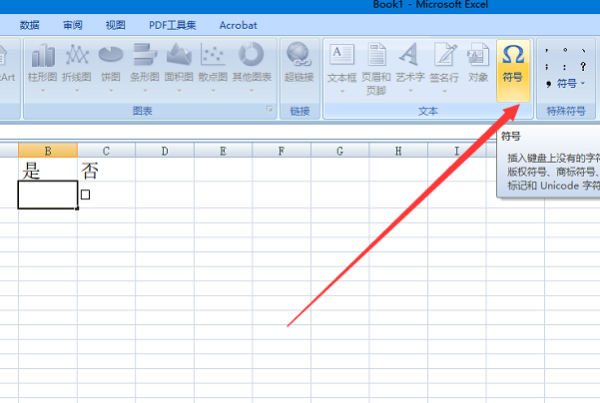Open the chart group dialog launcher
600x403 pixels.
point(269,109)
